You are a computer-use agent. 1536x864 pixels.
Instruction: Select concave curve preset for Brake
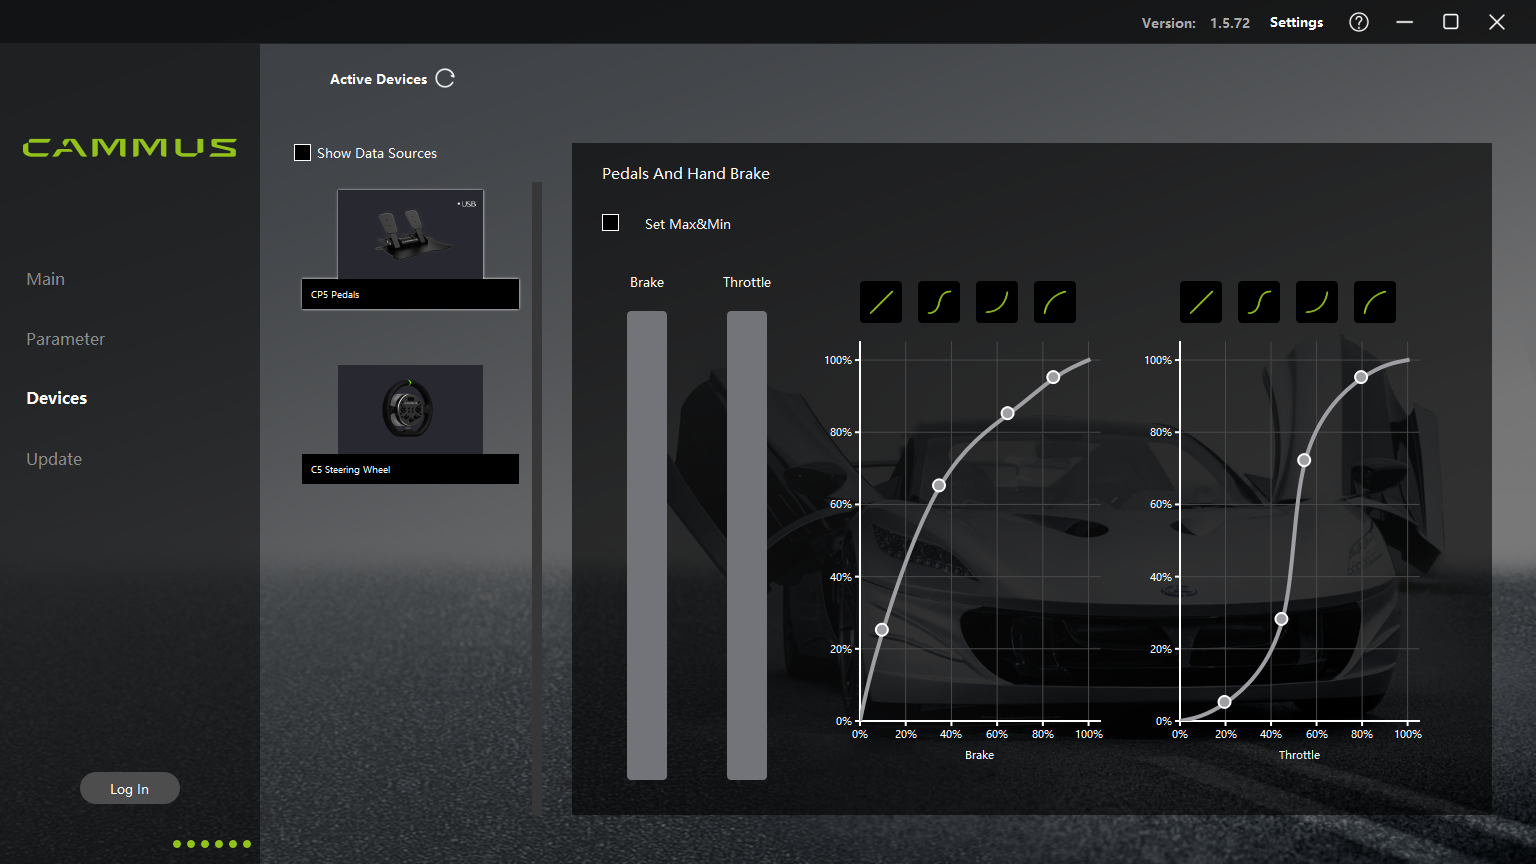click(997, 302)
